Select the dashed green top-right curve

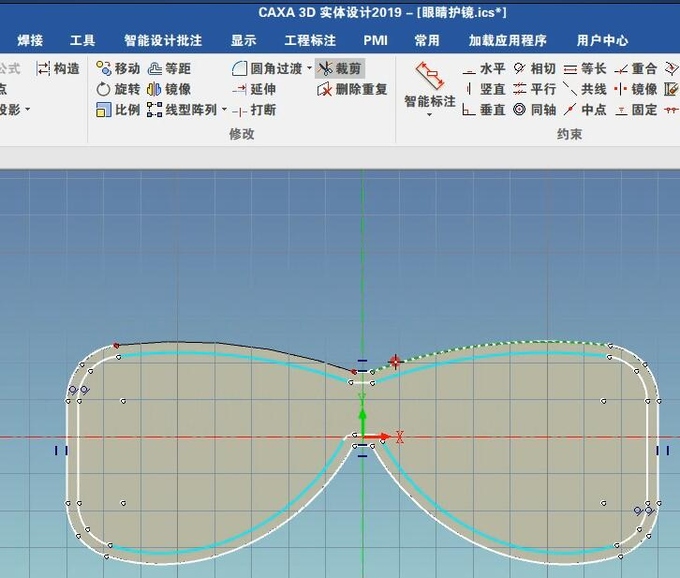click(x=490, y=346)
